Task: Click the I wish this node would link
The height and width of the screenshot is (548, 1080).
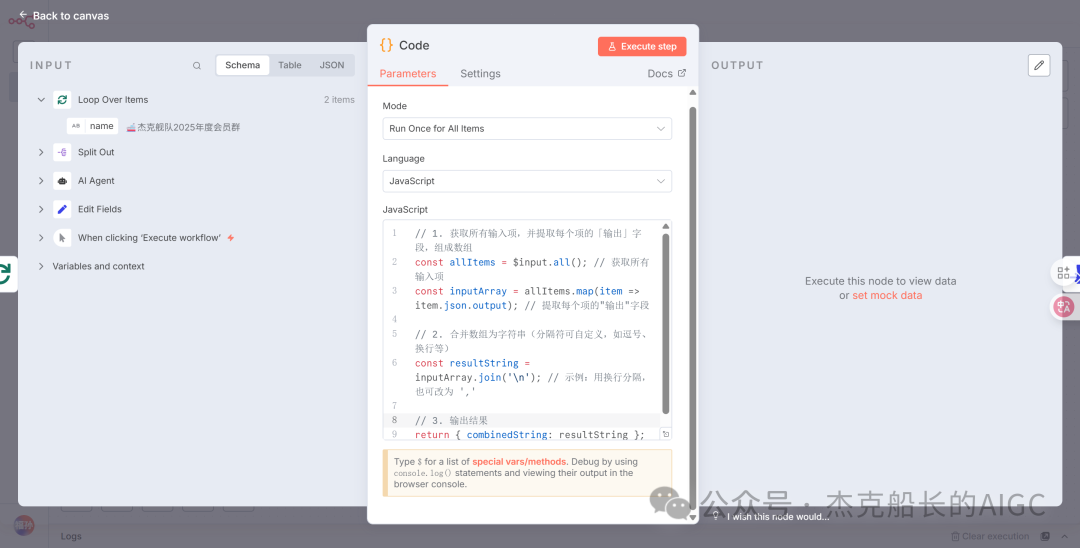Action: pos(778,516)
